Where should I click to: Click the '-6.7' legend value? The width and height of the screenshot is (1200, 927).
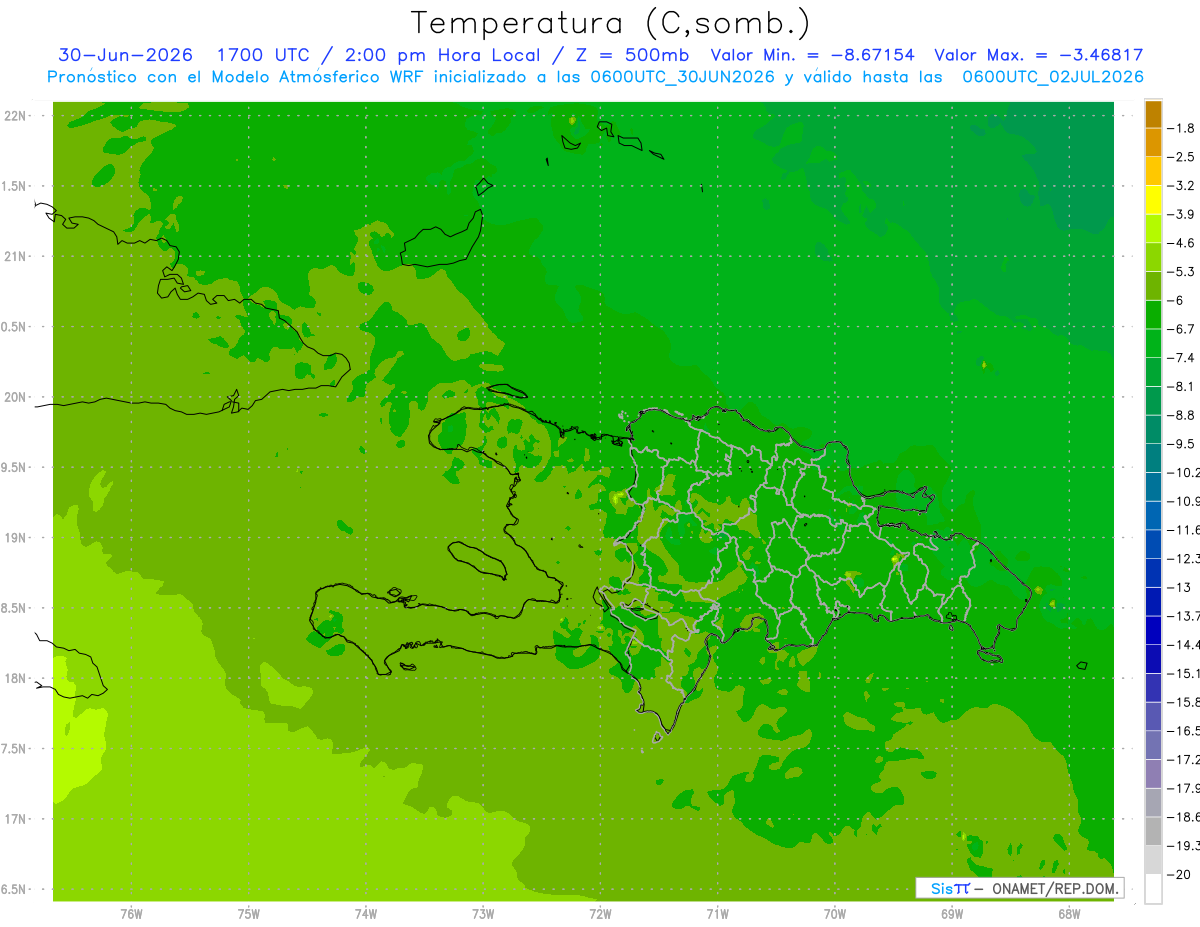(1181, 329)
